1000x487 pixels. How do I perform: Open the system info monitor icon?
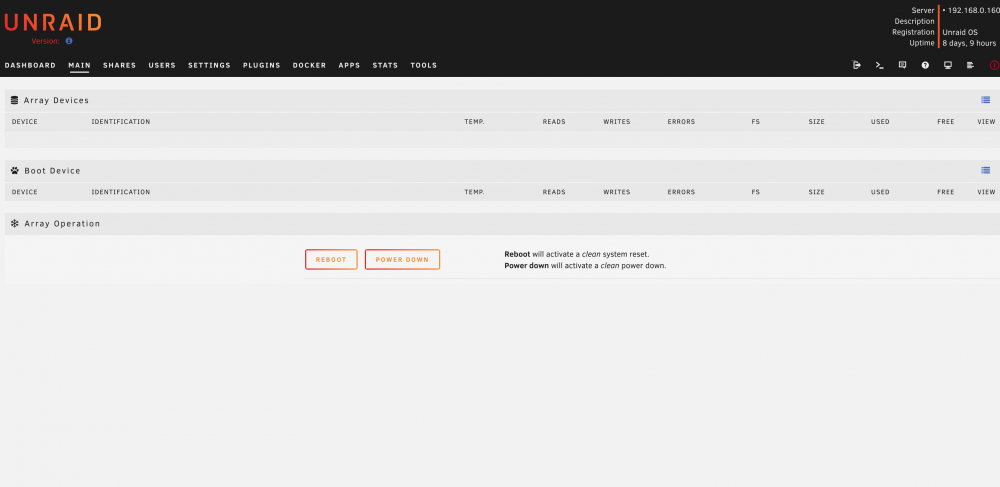pos(948,65)
